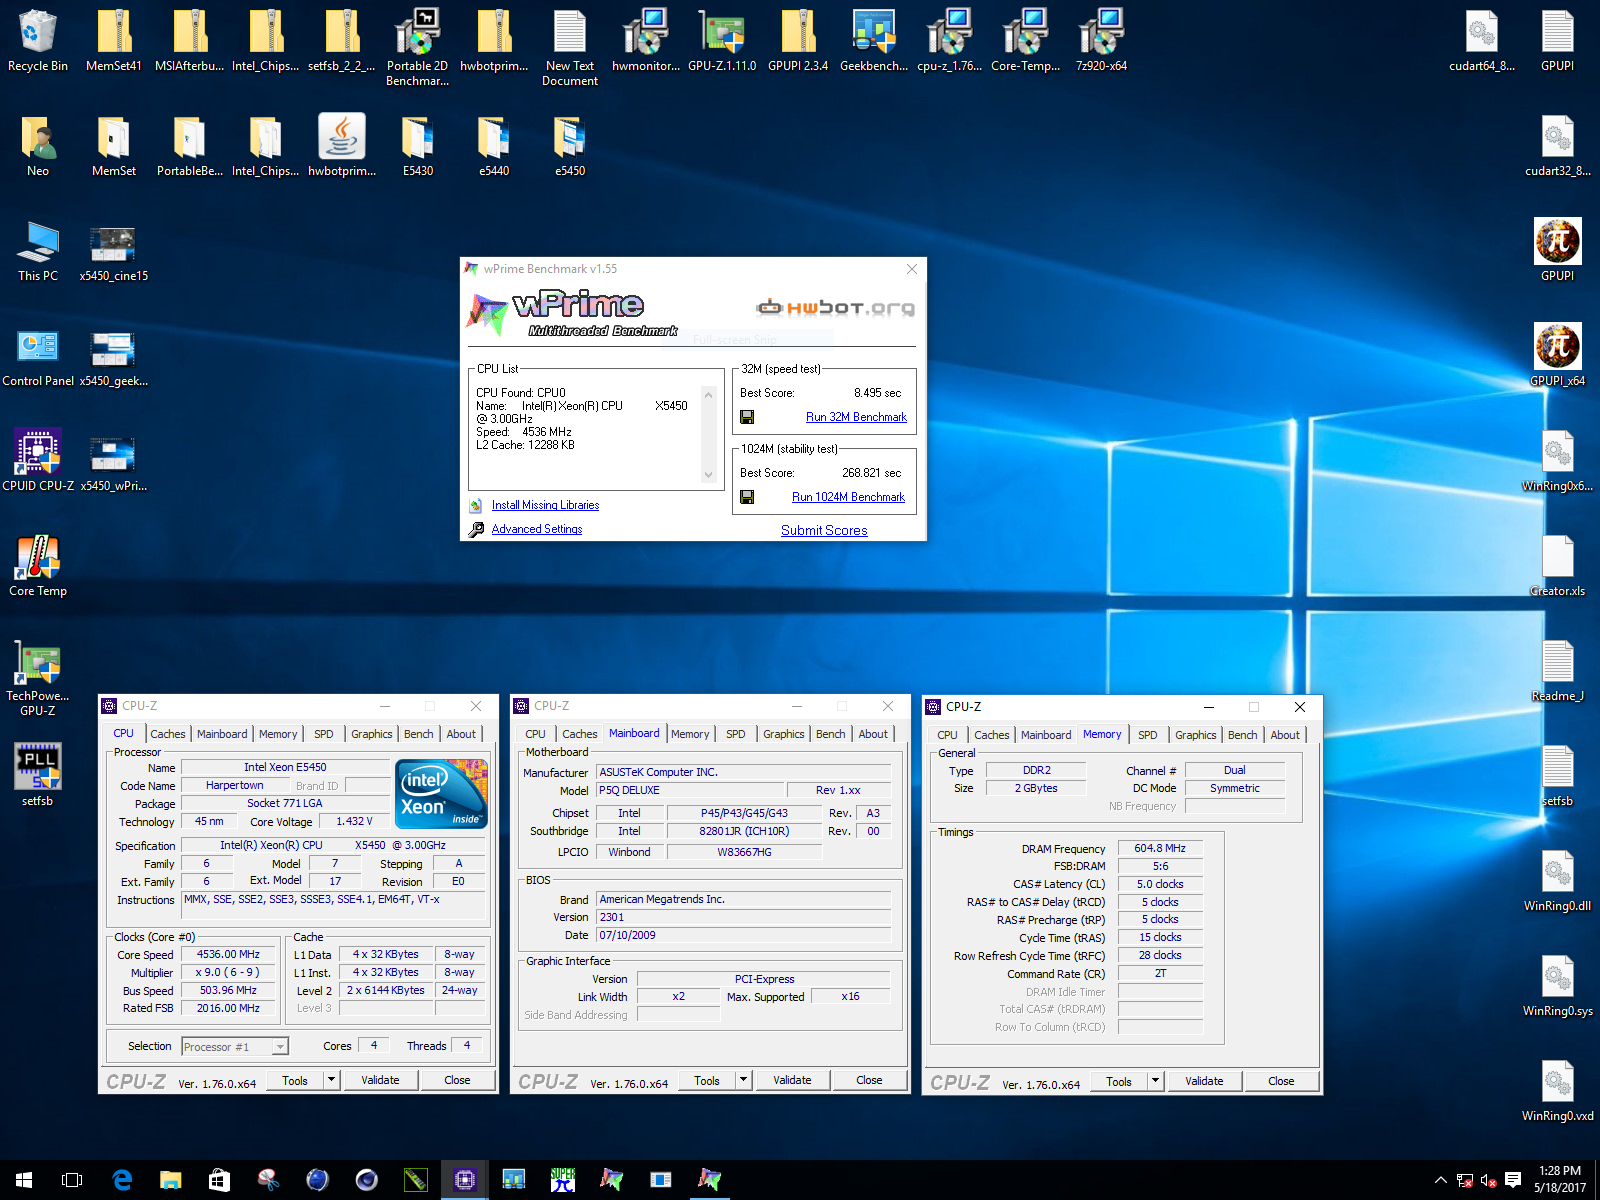Image resolution: width=1600 pixels, height=1200 pixels.
Task: Open Install Missing Libraries link
Action: coord(545,505)
